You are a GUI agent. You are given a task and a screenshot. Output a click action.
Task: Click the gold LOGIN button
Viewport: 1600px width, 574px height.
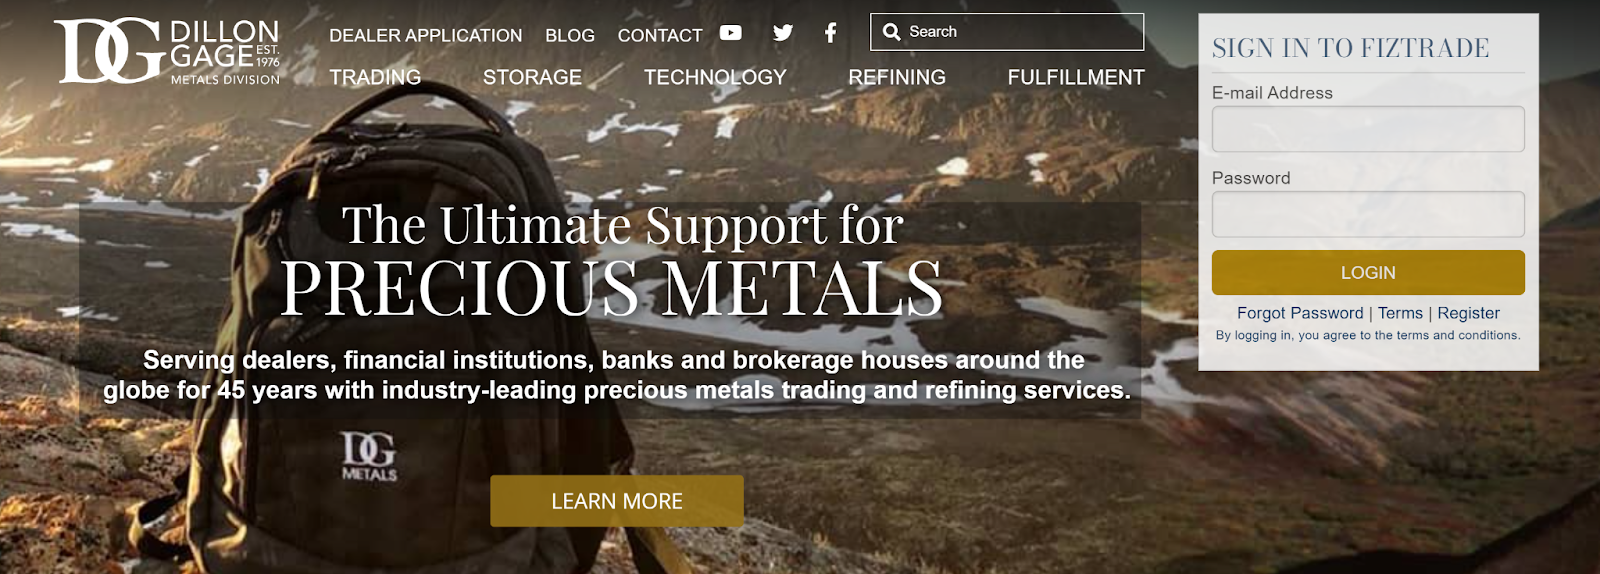click(x=1368, y=273)
